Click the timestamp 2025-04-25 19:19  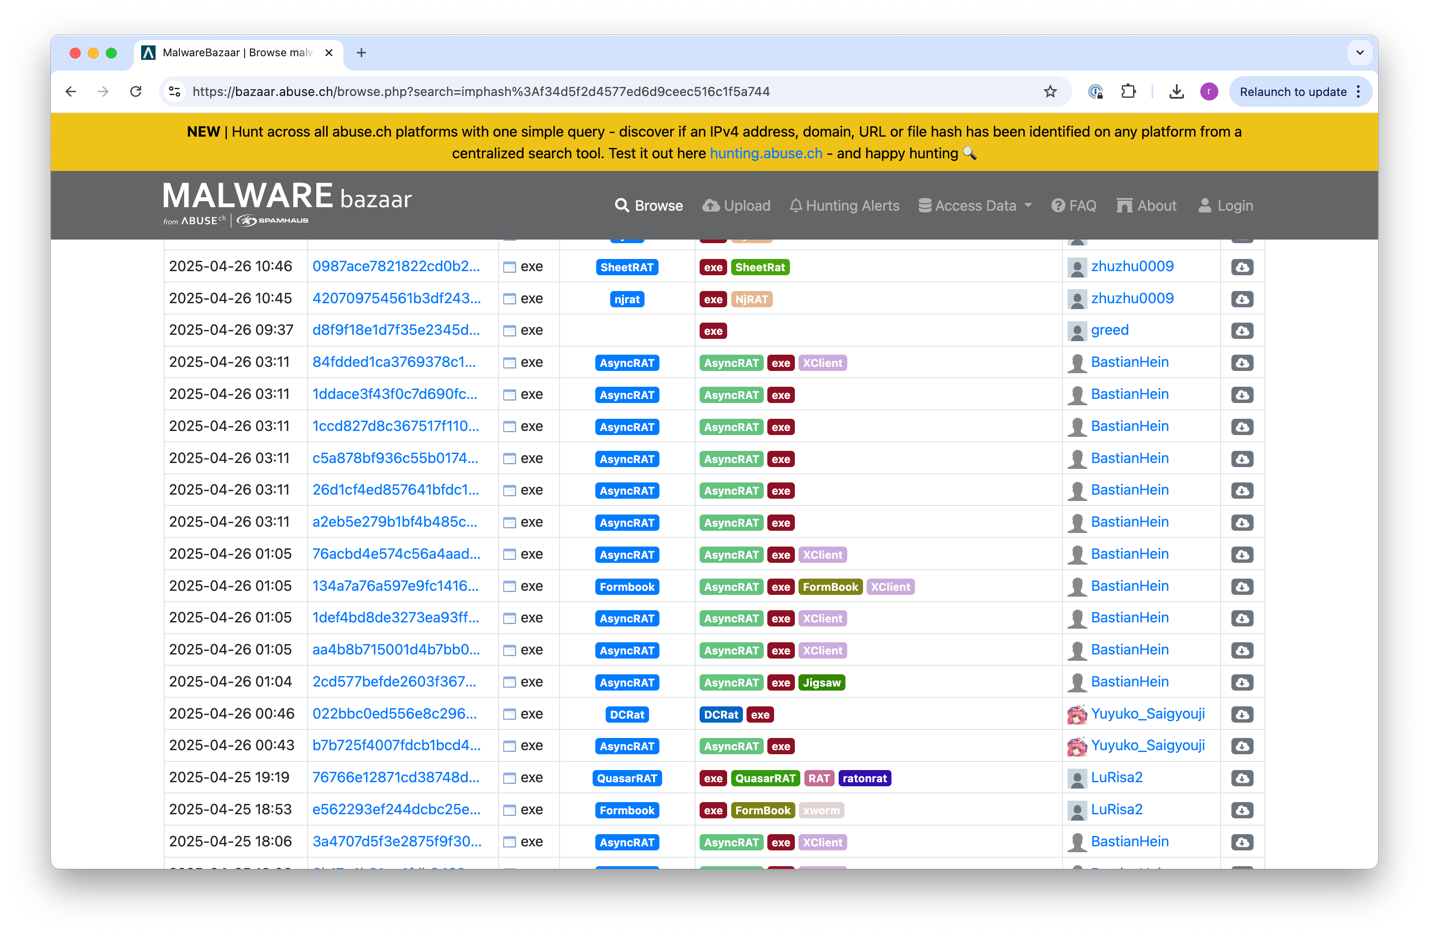(230, 778)
